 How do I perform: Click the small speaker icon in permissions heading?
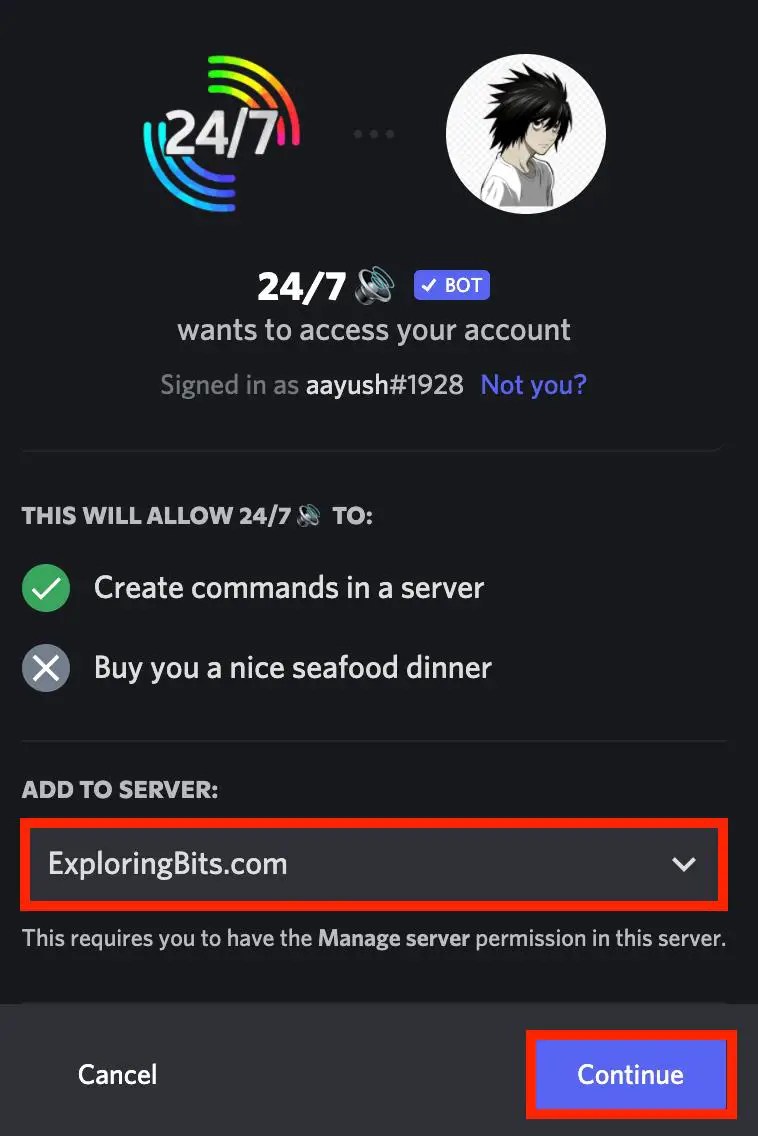pos(309,515)
